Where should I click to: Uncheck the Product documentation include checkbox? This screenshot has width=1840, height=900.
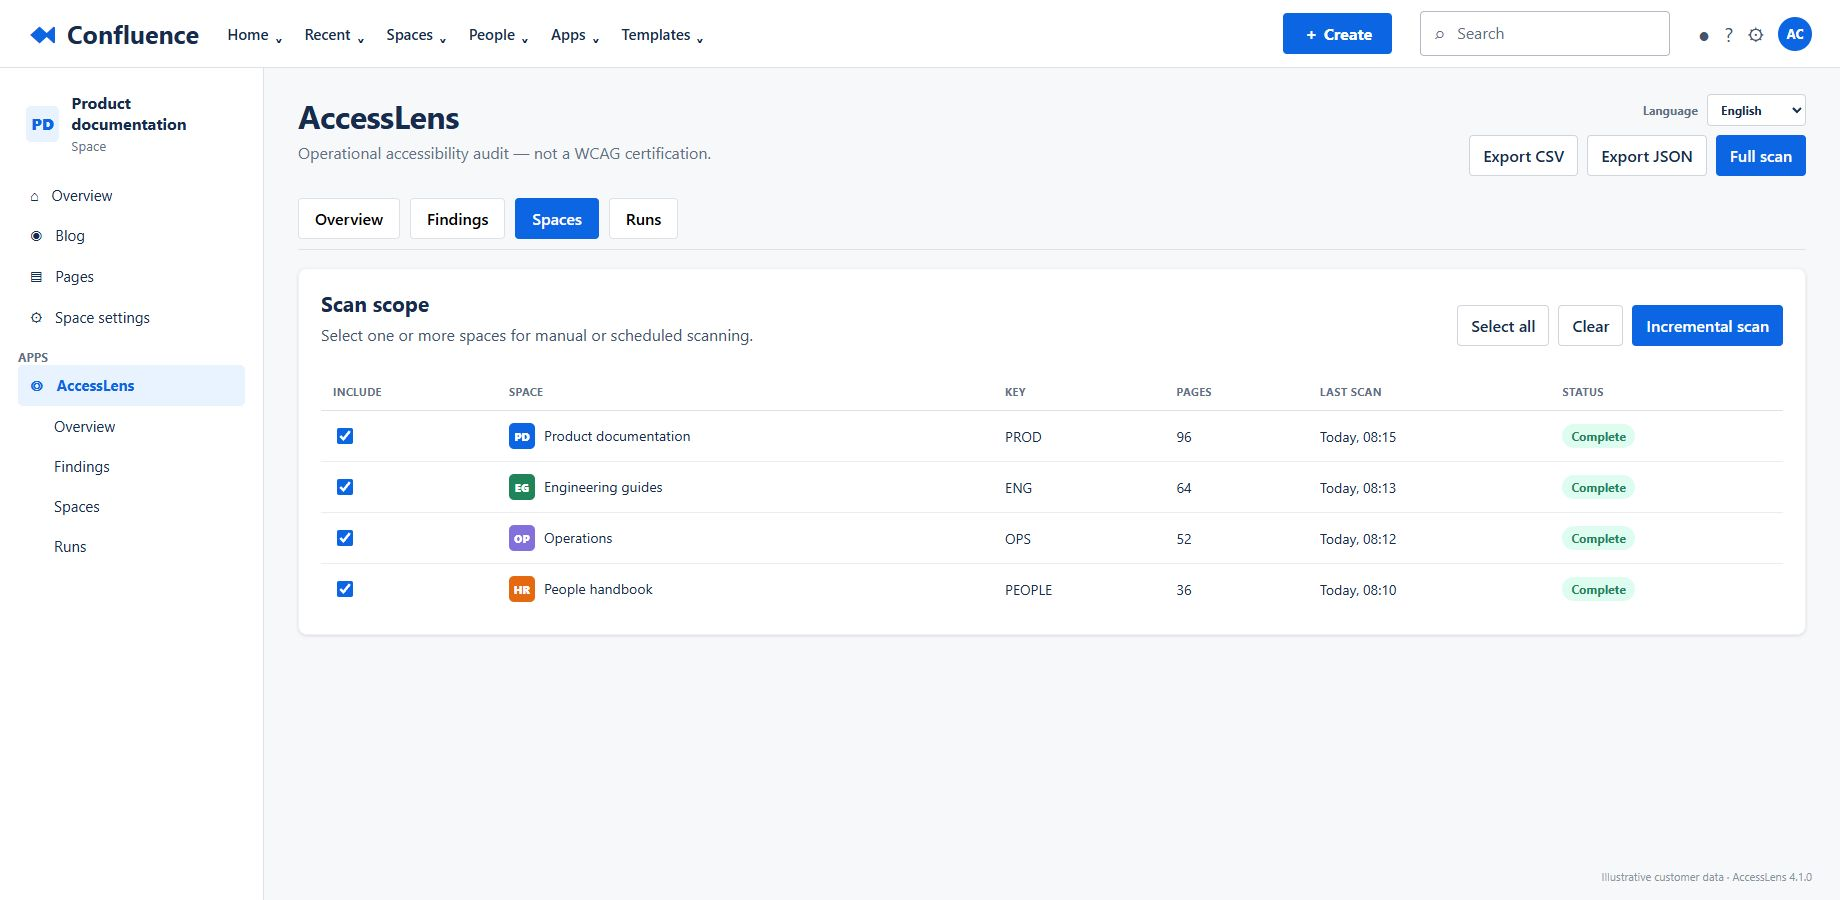pyautogui.click(x=345, y=436)
